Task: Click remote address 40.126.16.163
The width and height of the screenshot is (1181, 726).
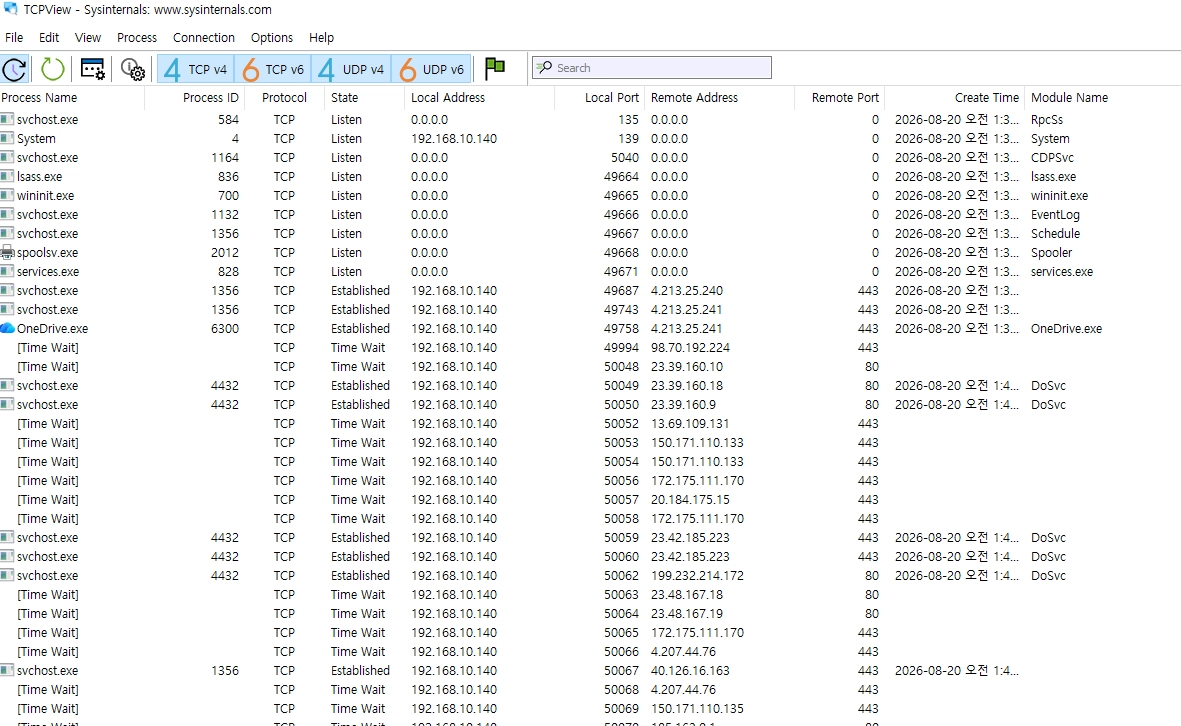Action: tap(690, 670)
